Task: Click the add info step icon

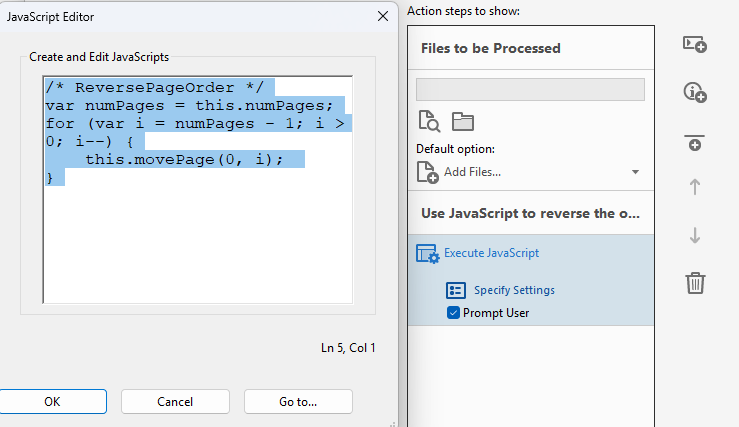Action: tap(695, 92)
